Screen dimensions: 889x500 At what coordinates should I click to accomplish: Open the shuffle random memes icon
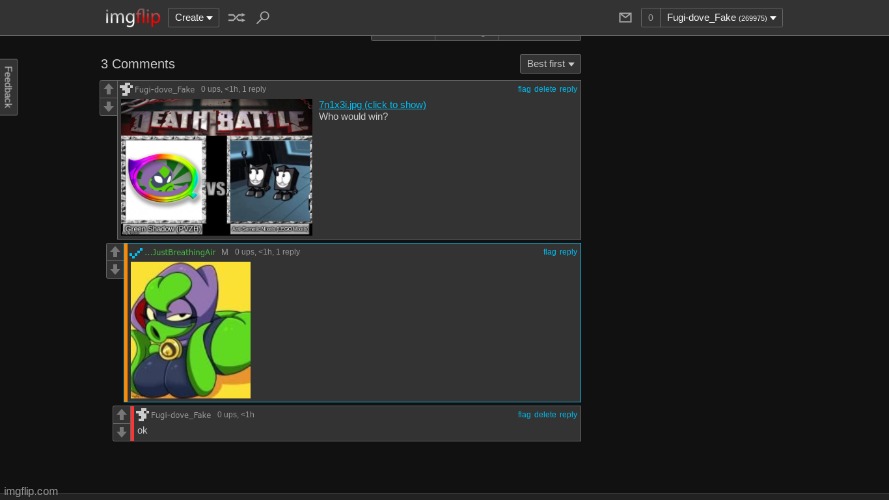click(236, 18)
